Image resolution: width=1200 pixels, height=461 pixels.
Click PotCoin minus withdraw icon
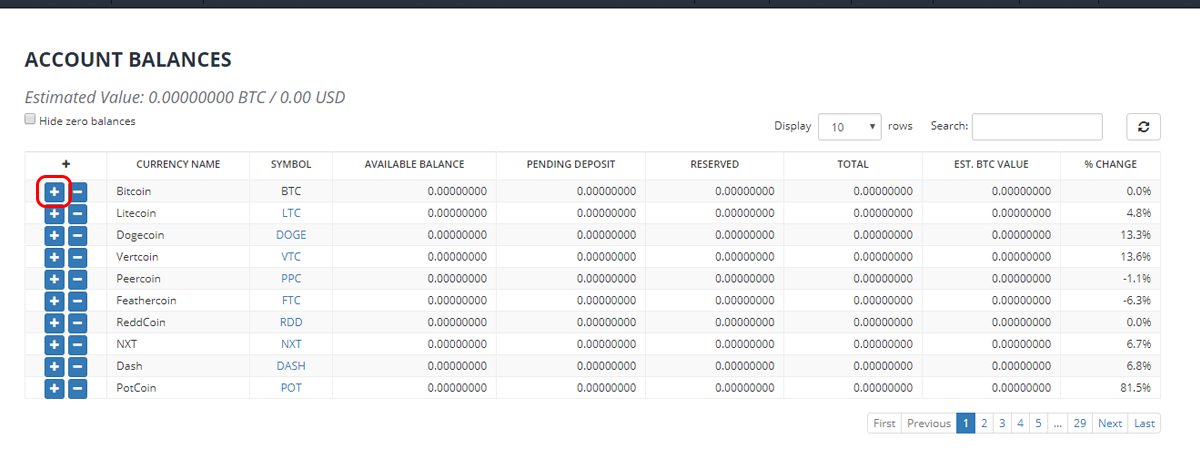[78, 388]
